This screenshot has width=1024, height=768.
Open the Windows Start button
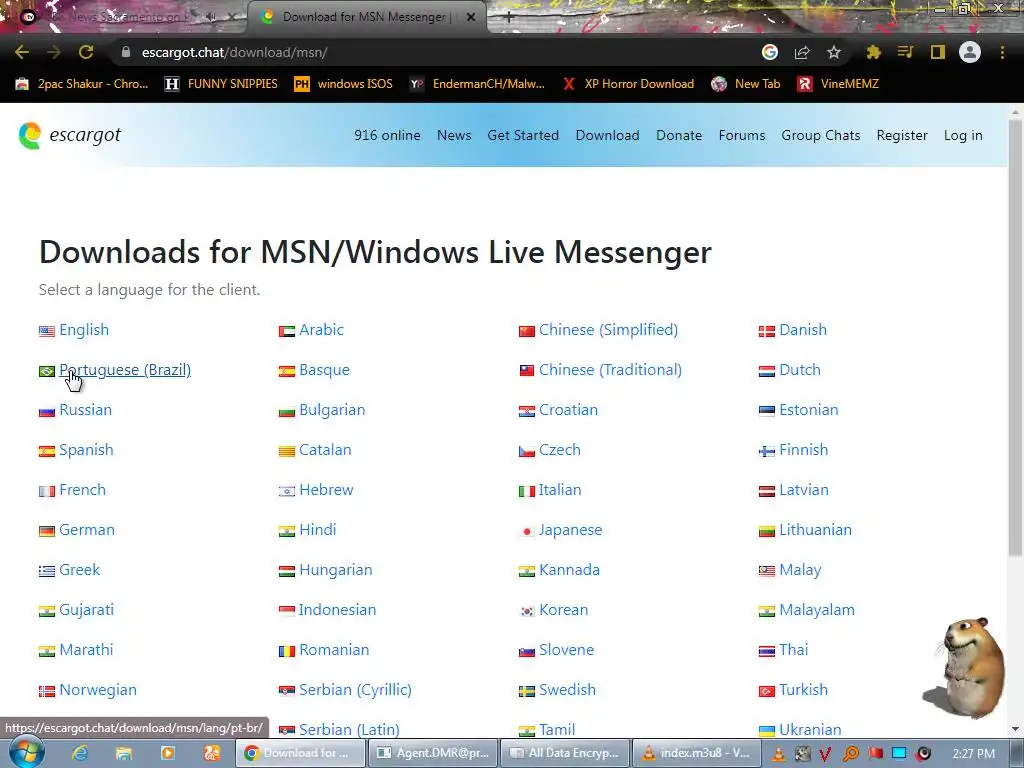point(27,752)
